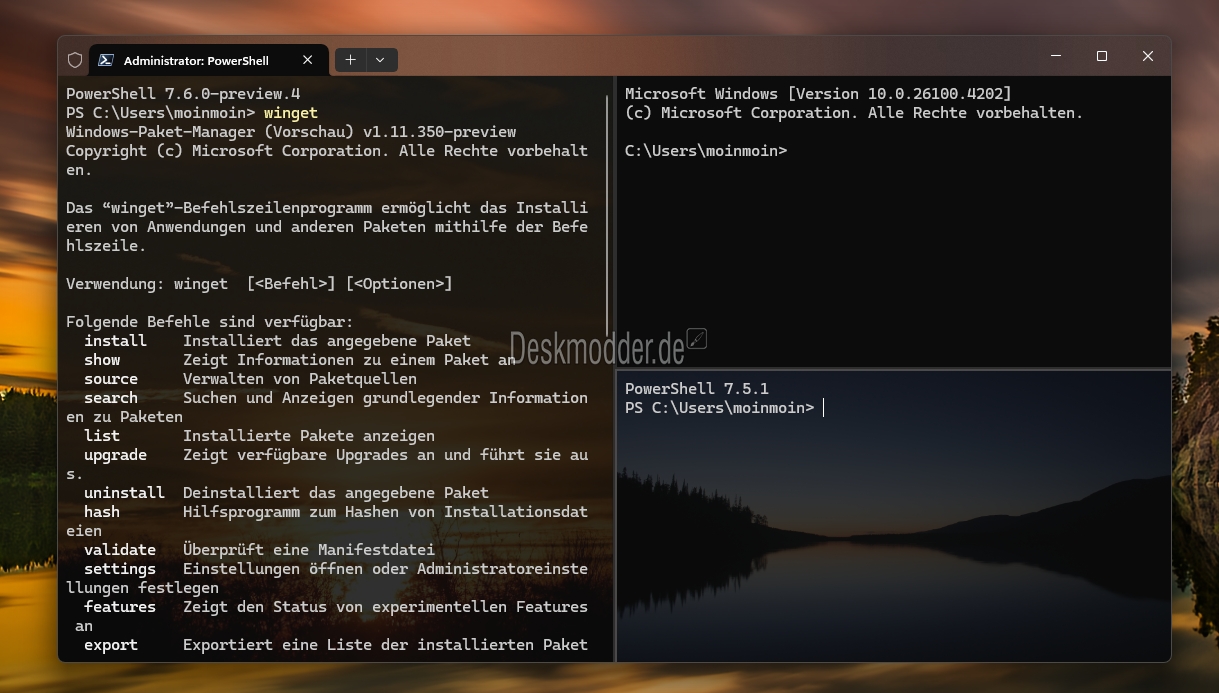Click the 'list' command name
1219x693 pixels.
[x=102, y=436]
